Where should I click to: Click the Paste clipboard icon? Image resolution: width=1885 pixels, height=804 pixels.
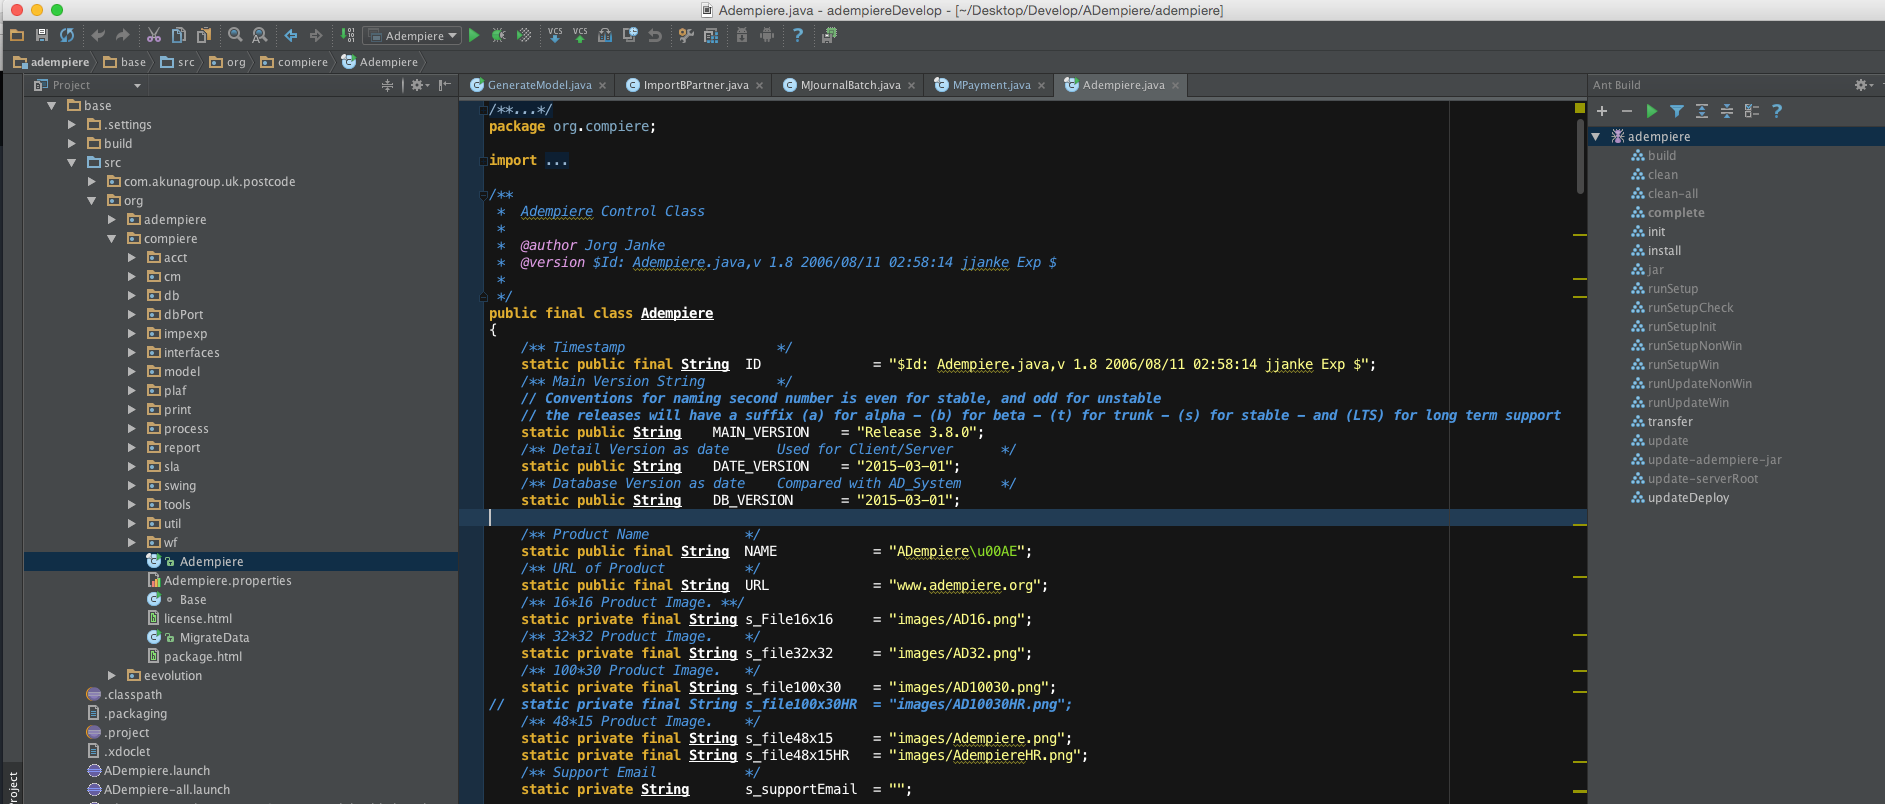point(204,35)
